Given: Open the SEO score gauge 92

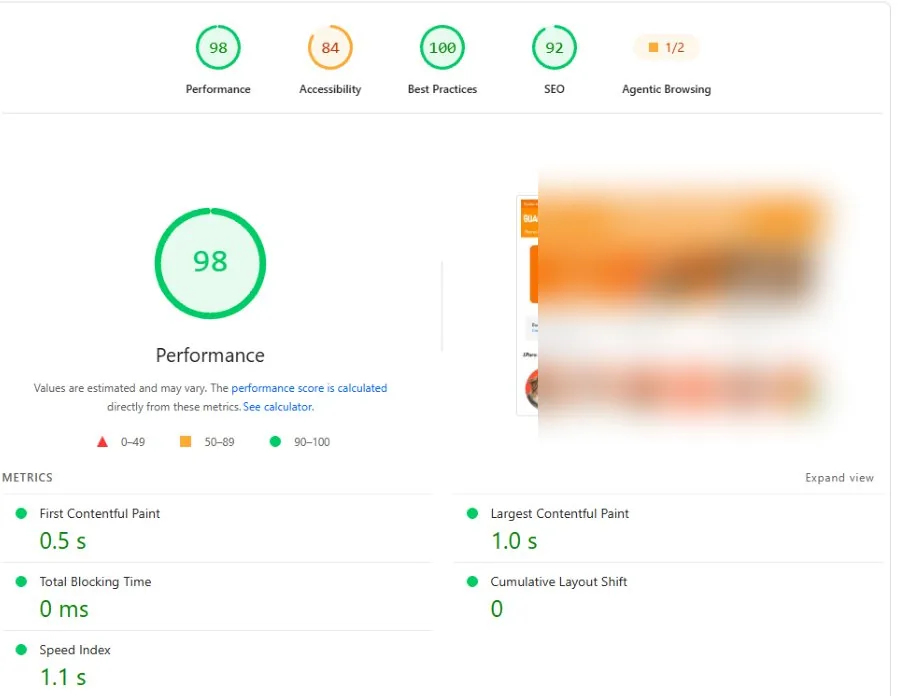Looking at the screenshot, I should coord(554,47).
